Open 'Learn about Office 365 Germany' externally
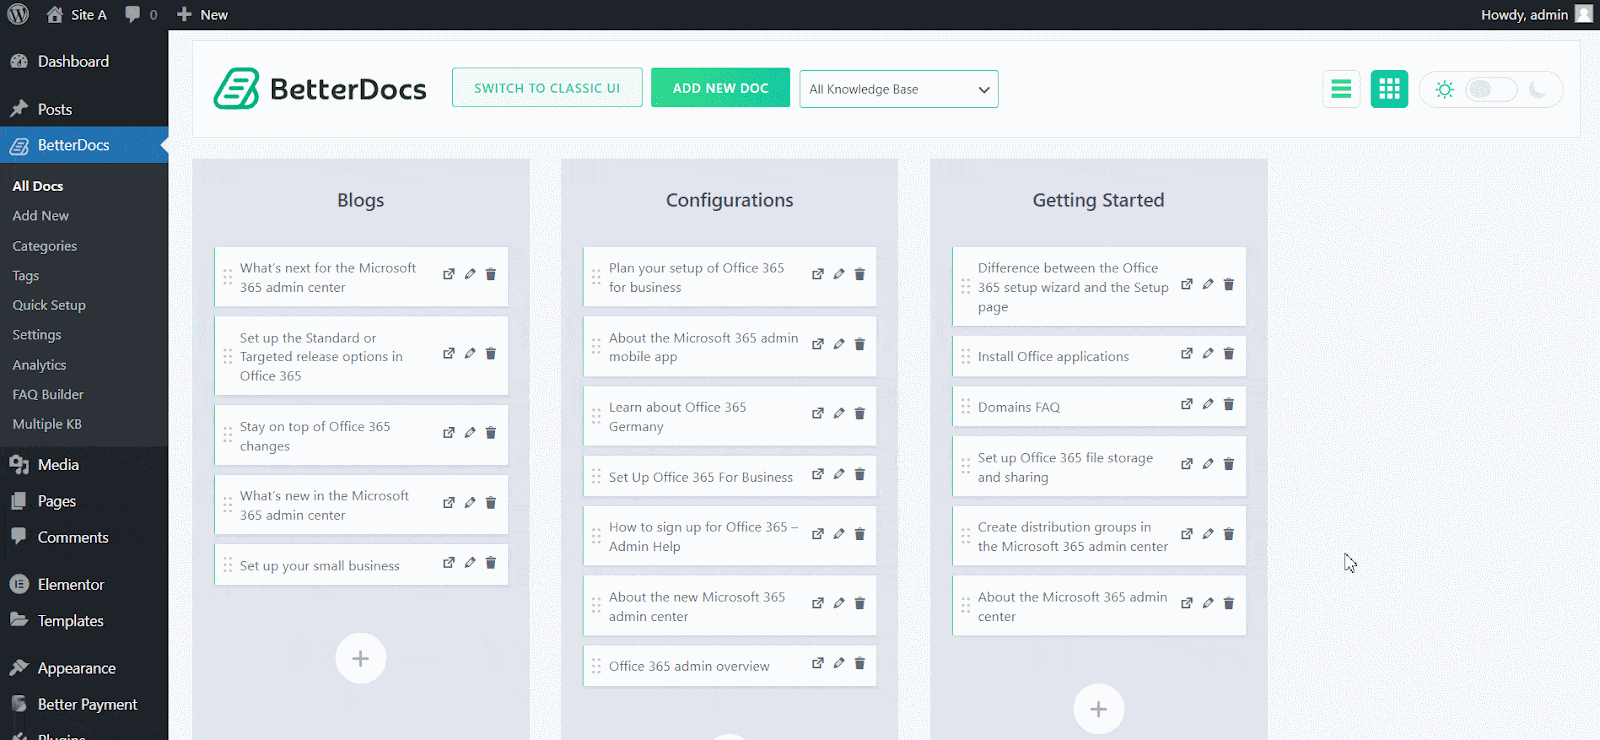Image resolution: width=1600 pixels, height=740 pixels. [x=818, y=413]
